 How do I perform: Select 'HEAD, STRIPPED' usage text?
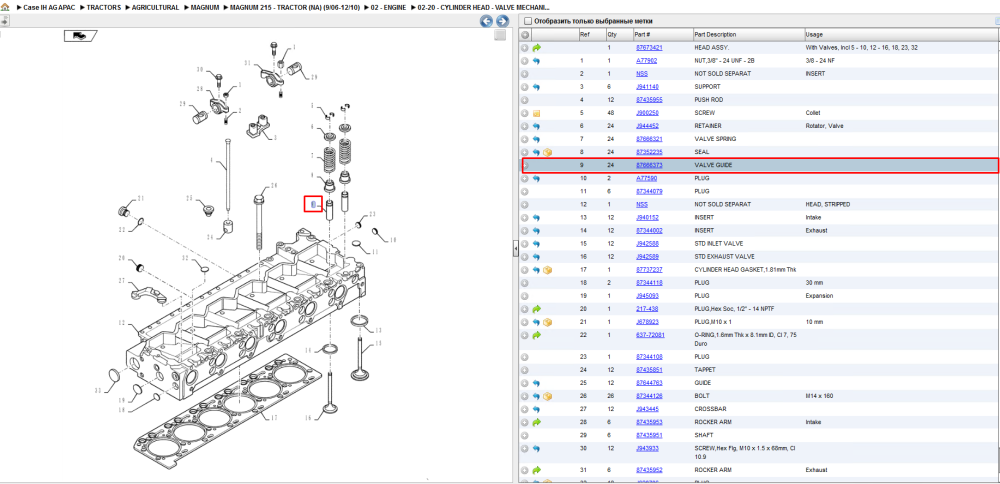827,205
